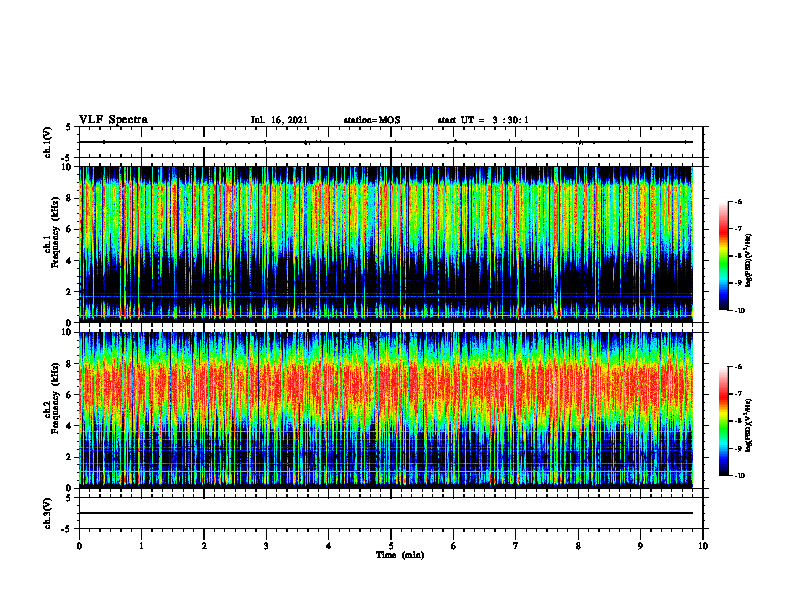Click the time axis tick label "9"
The width and height of the screenshot is (792, 612).
coord(640,546)
